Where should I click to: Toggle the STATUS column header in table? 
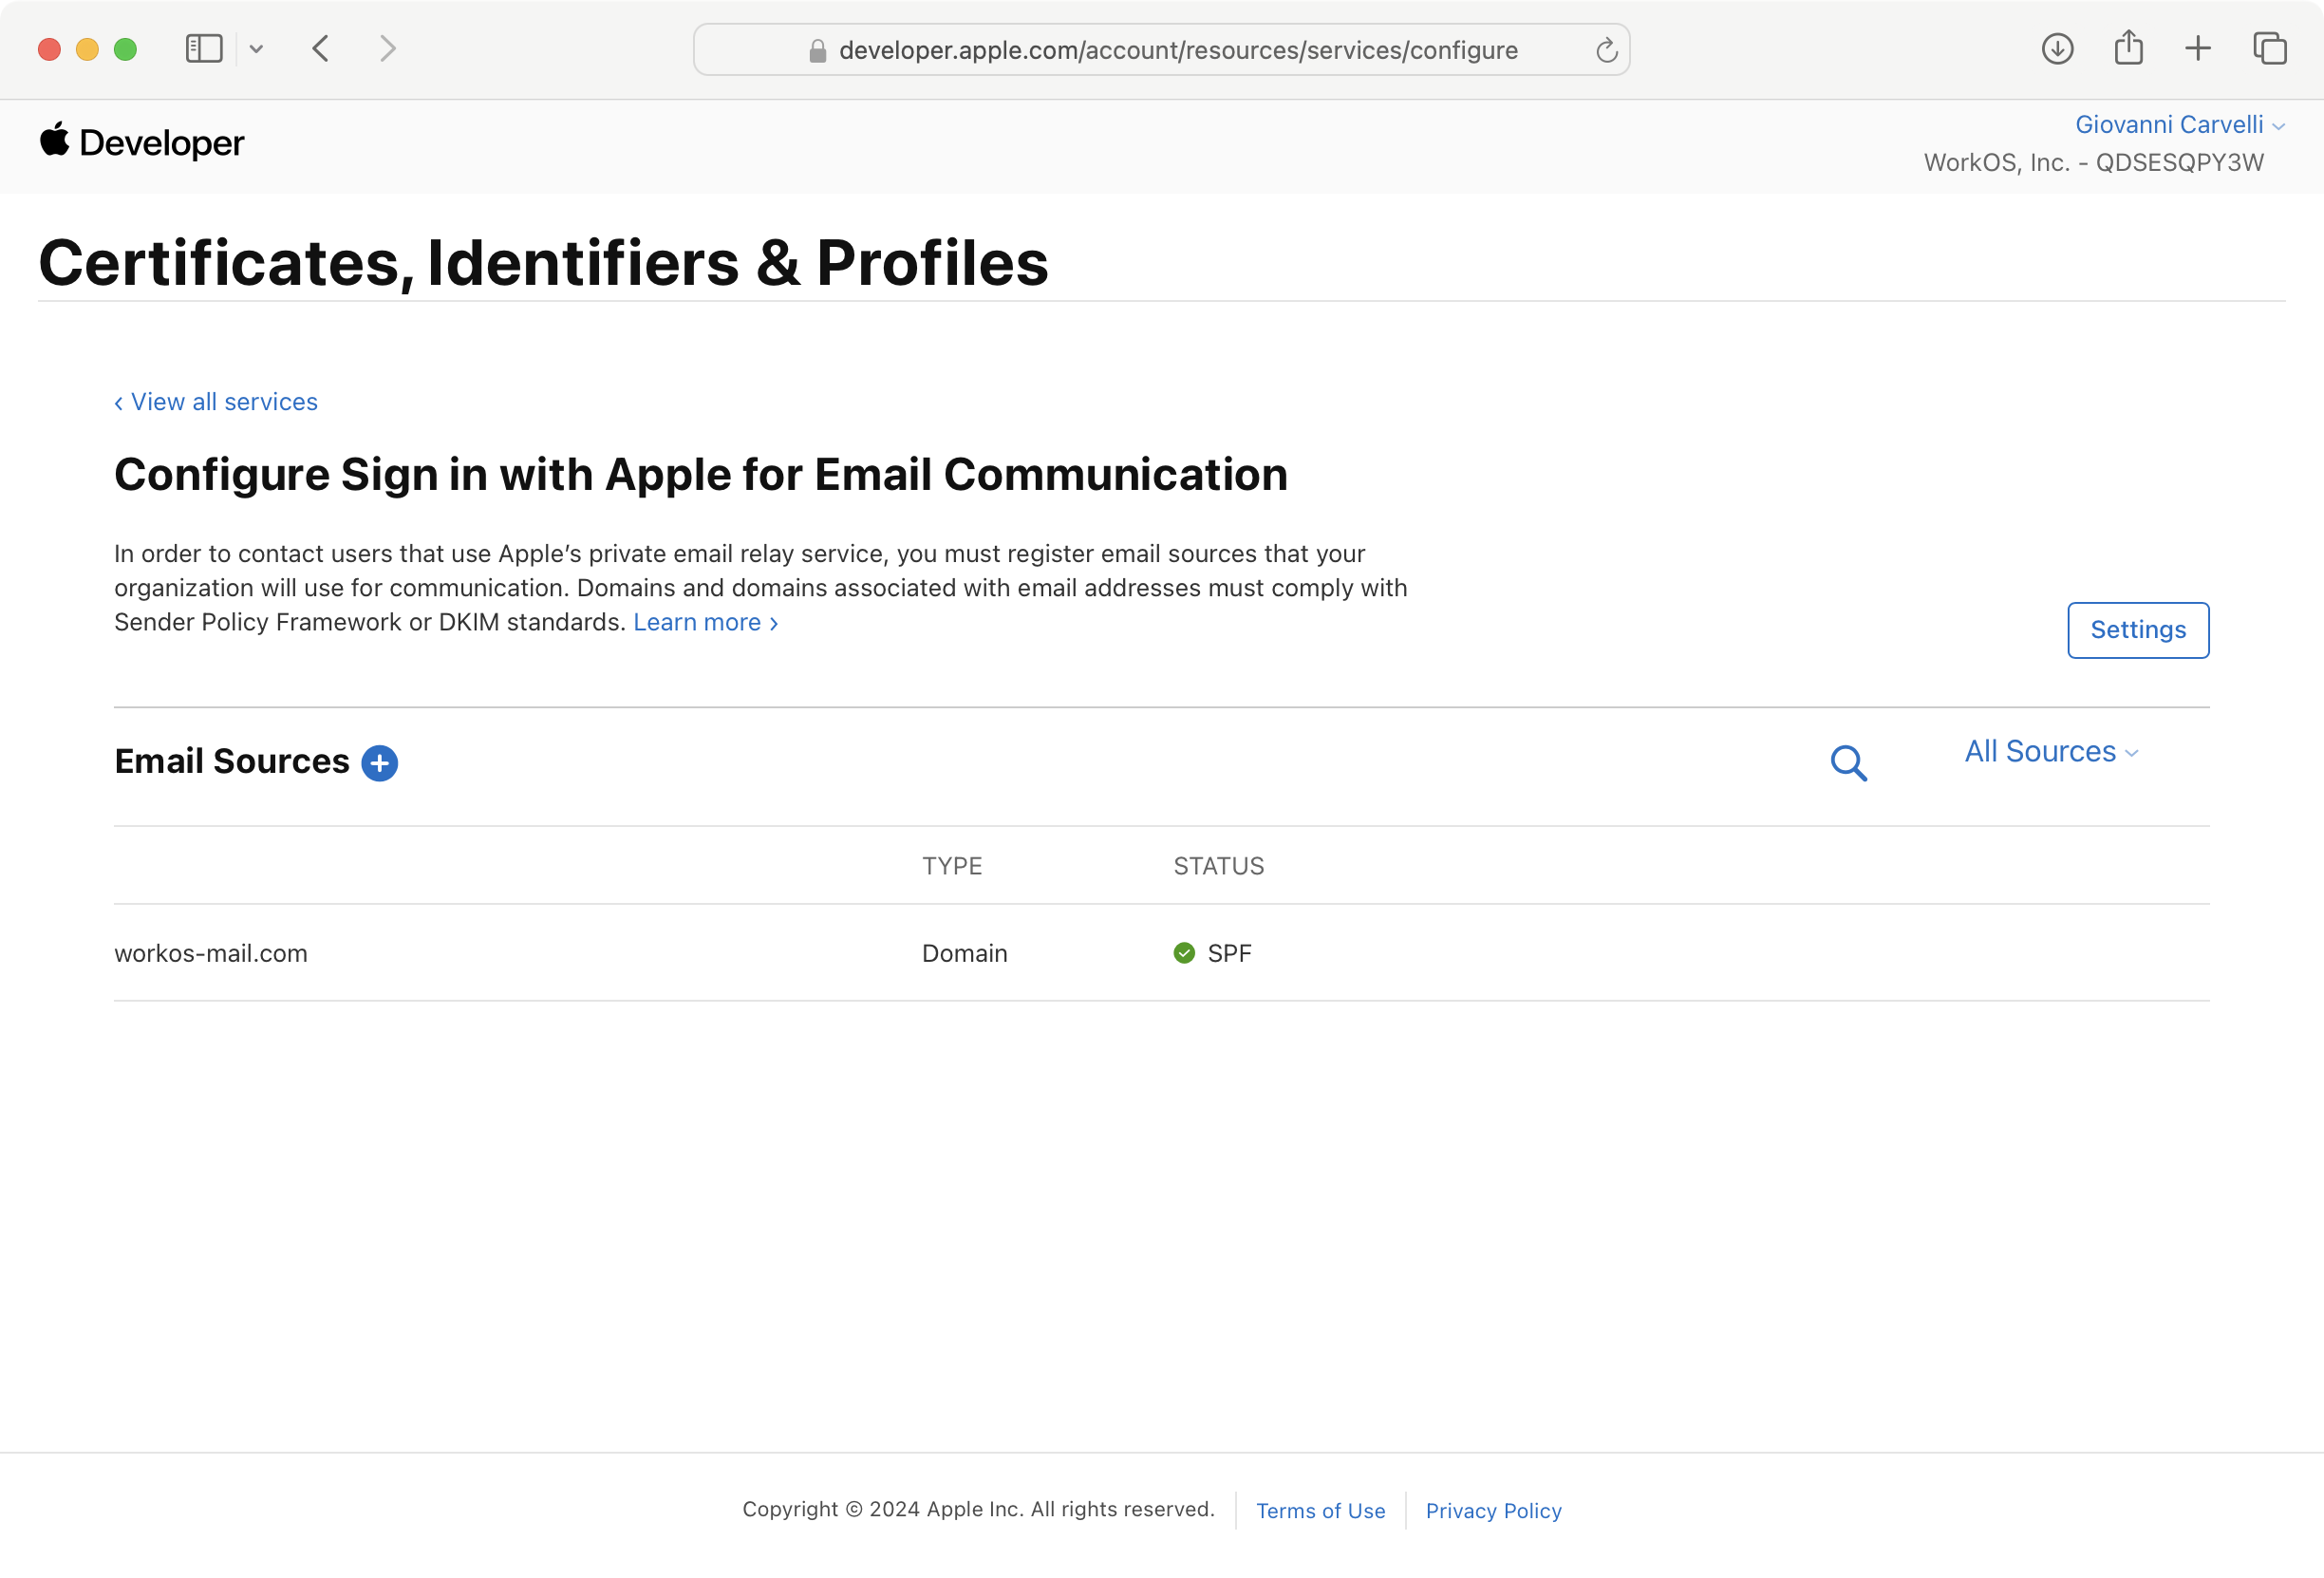[x=1218, y=865]
